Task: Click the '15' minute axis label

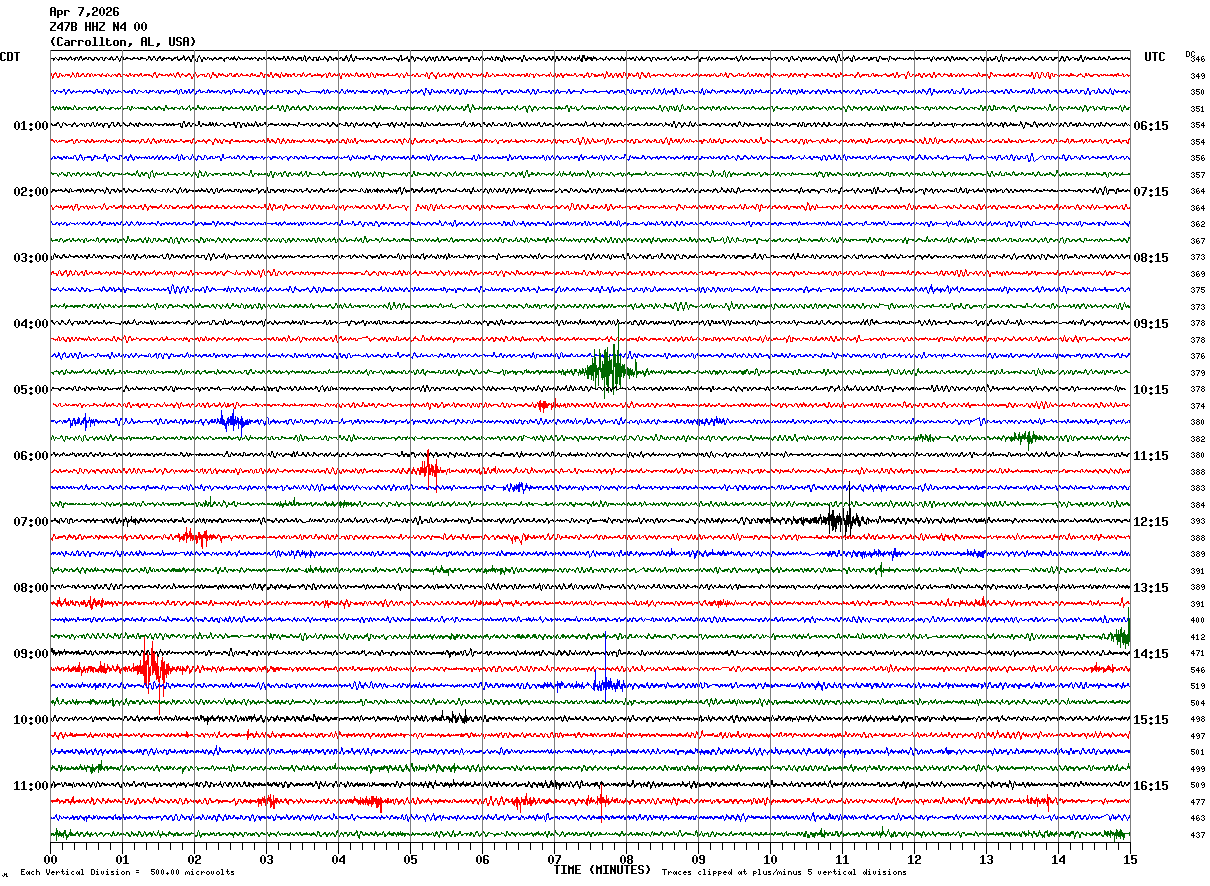Action: click(x=1130, y=859)
